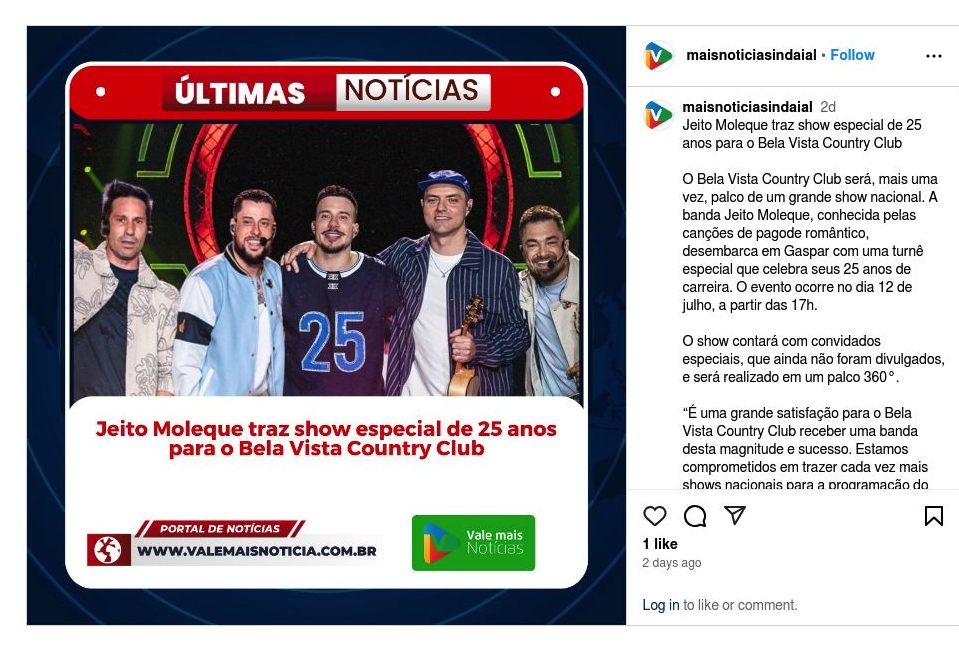The height and width of the screenshot is (665, 959).
Task: Click the Últimas Notícias red banner
Action: pyautogui.click(x=327, y=92)
